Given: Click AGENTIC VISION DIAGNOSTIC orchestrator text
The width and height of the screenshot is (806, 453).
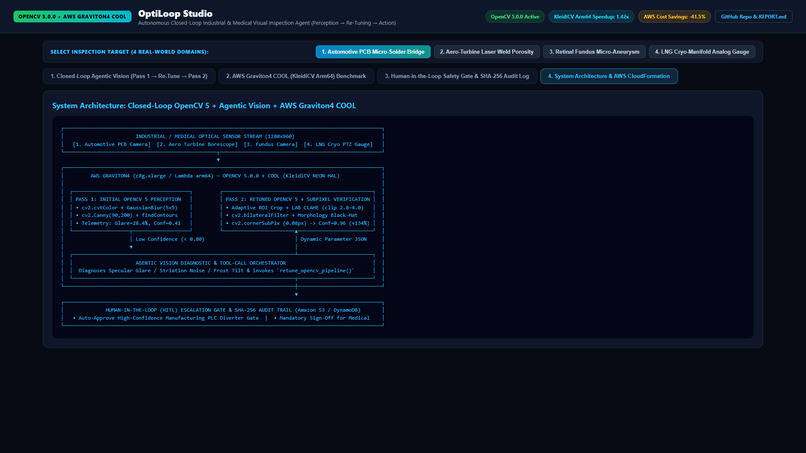Looking at the screenshot, I should pos(210,263).
